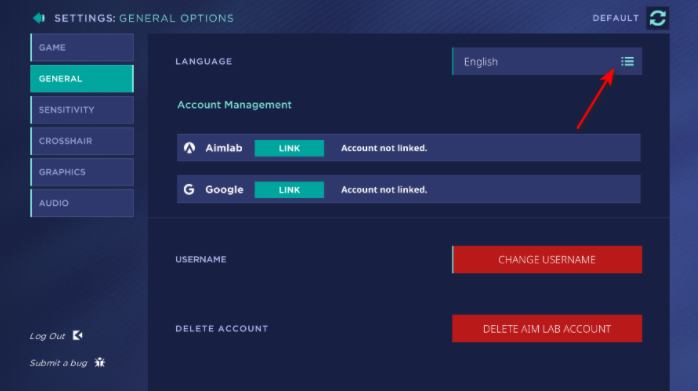Link the Aimlab account
This screenshot has height=391, width=698.
click(289, 148)
